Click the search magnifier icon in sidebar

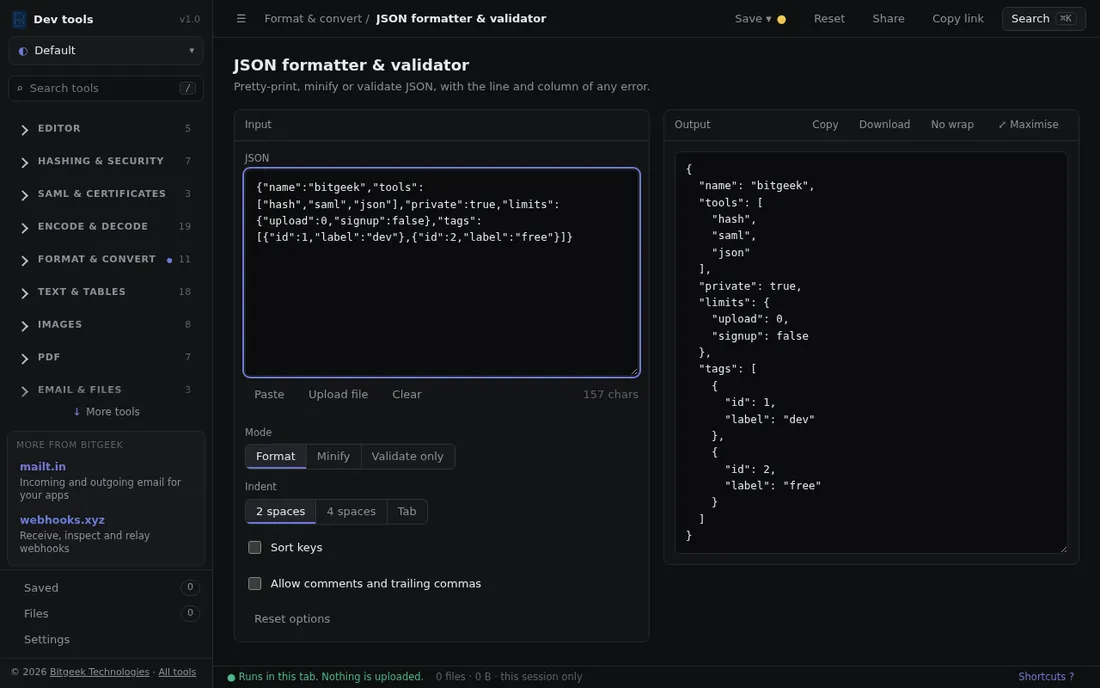point(20,88)
